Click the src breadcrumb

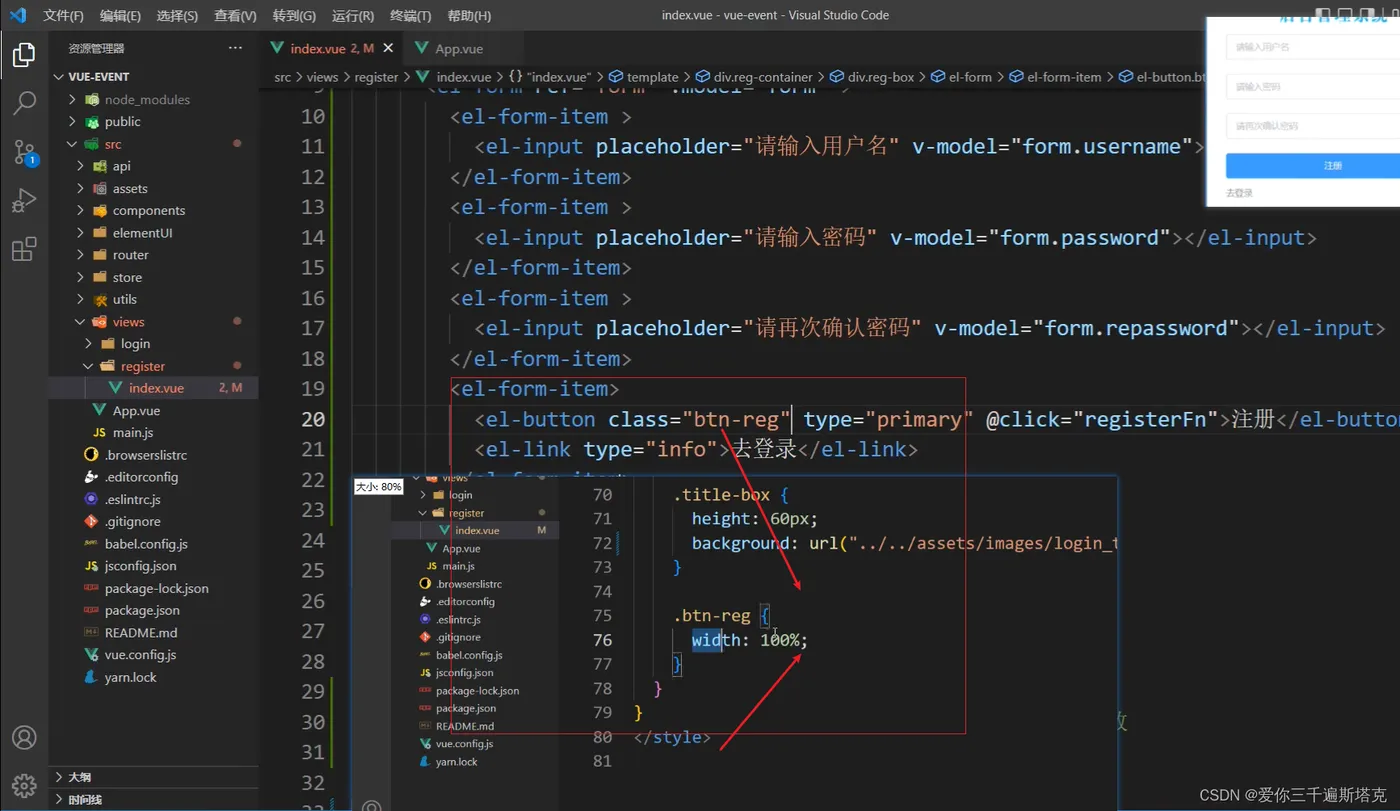coord(283,77)
